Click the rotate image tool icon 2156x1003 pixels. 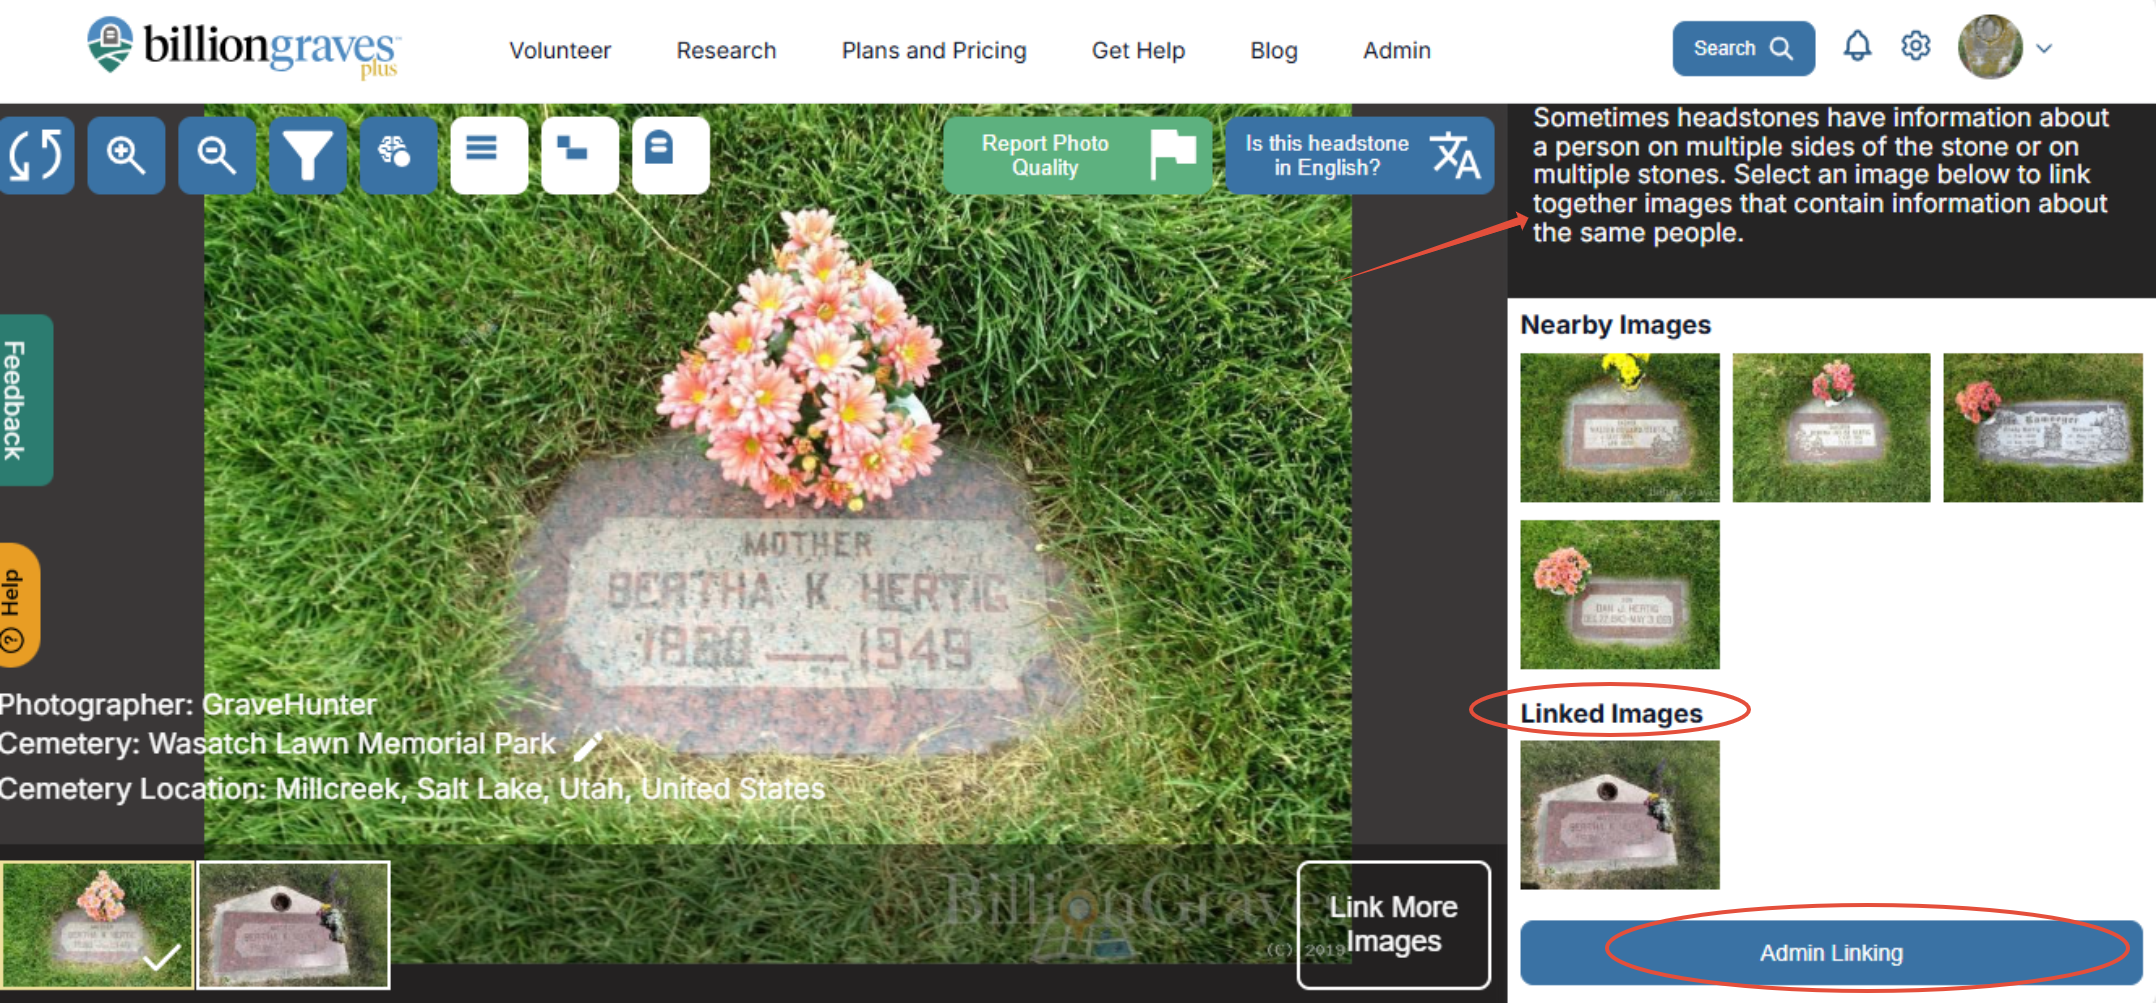pos(36,155)
